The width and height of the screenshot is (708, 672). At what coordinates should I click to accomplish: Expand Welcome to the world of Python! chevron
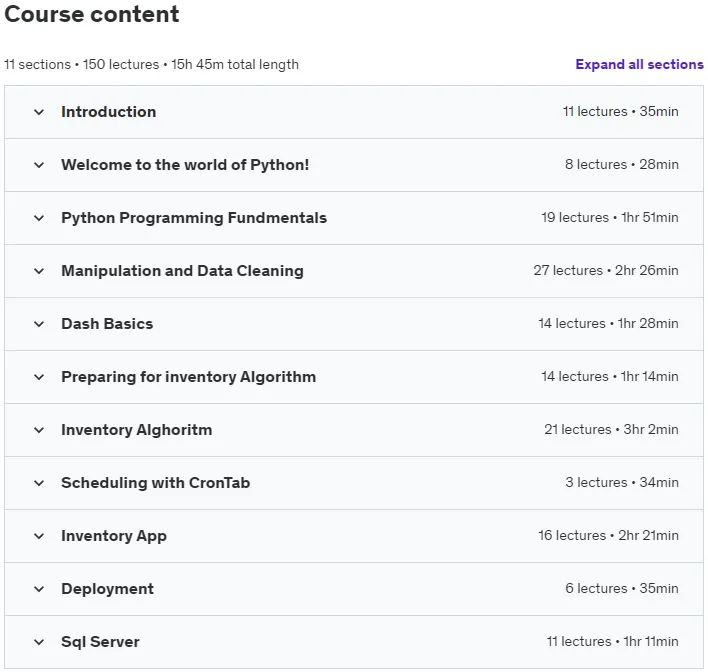point(39,165)
